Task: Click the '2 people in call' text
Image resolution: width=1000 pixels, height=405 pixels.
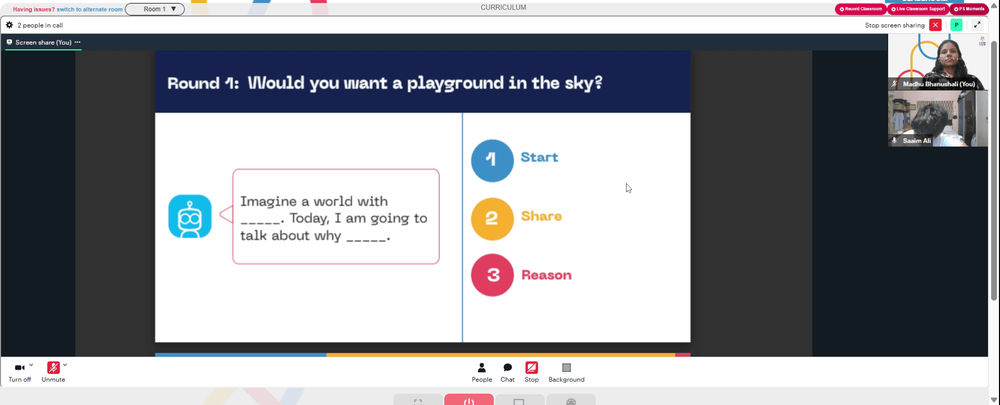Action: [x=40, y=26]
